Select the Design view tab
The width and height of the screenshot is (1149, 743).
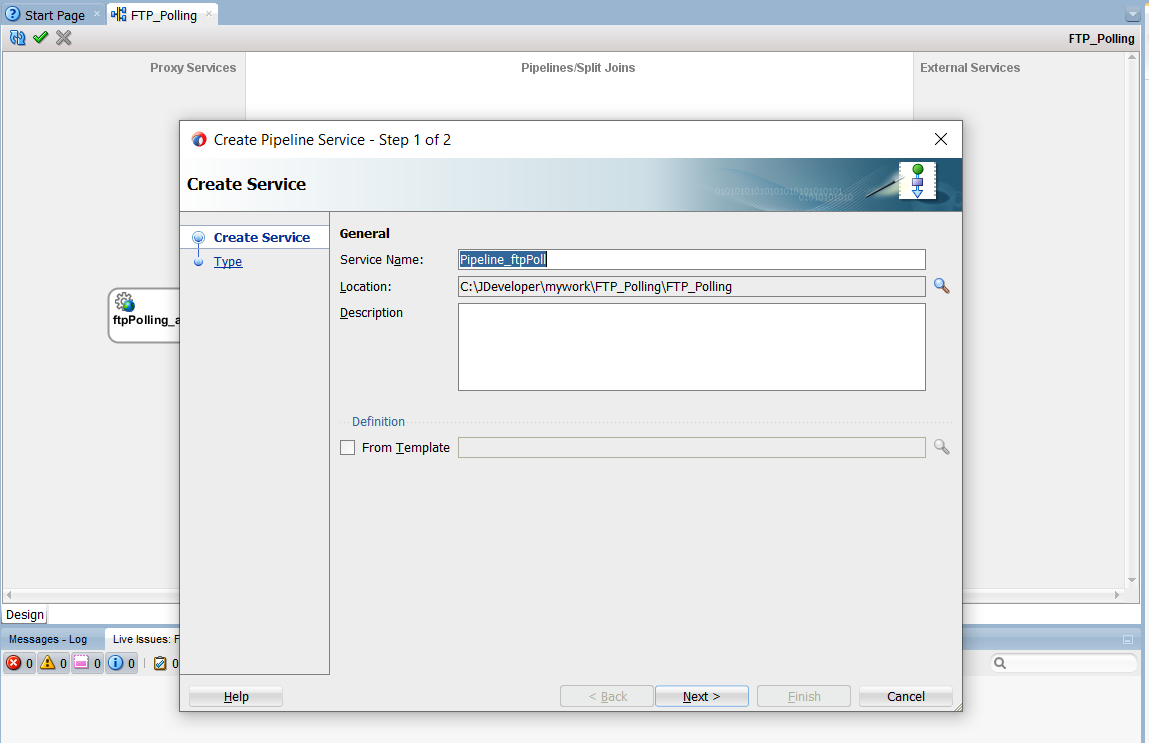(x=24, y=615)
